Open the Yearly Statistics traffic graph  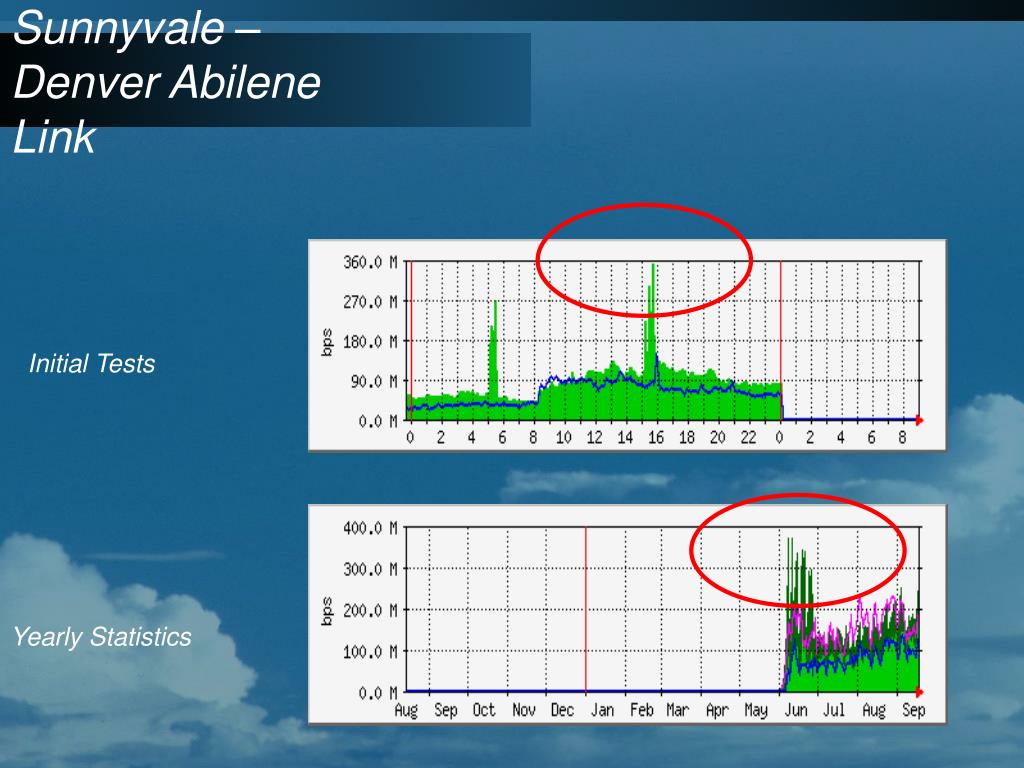pyautogui.click(x=627, y=614)
